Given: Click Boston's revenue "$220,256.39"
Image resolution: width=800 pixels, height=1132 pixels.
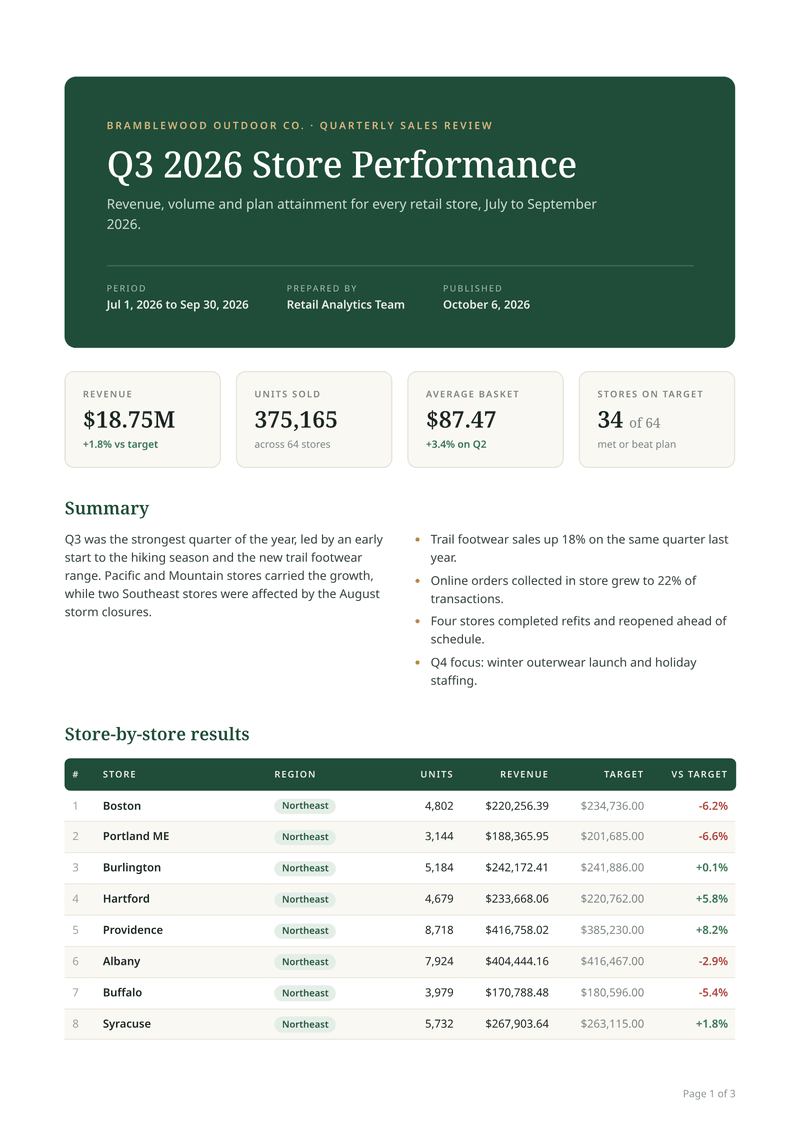Looking at the screenshot, I should point(517,806).
